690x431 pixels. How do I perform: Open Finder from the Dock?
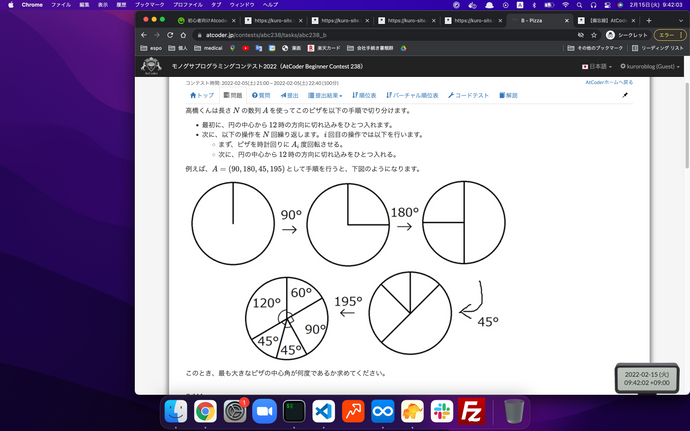(x=176, y=411)
